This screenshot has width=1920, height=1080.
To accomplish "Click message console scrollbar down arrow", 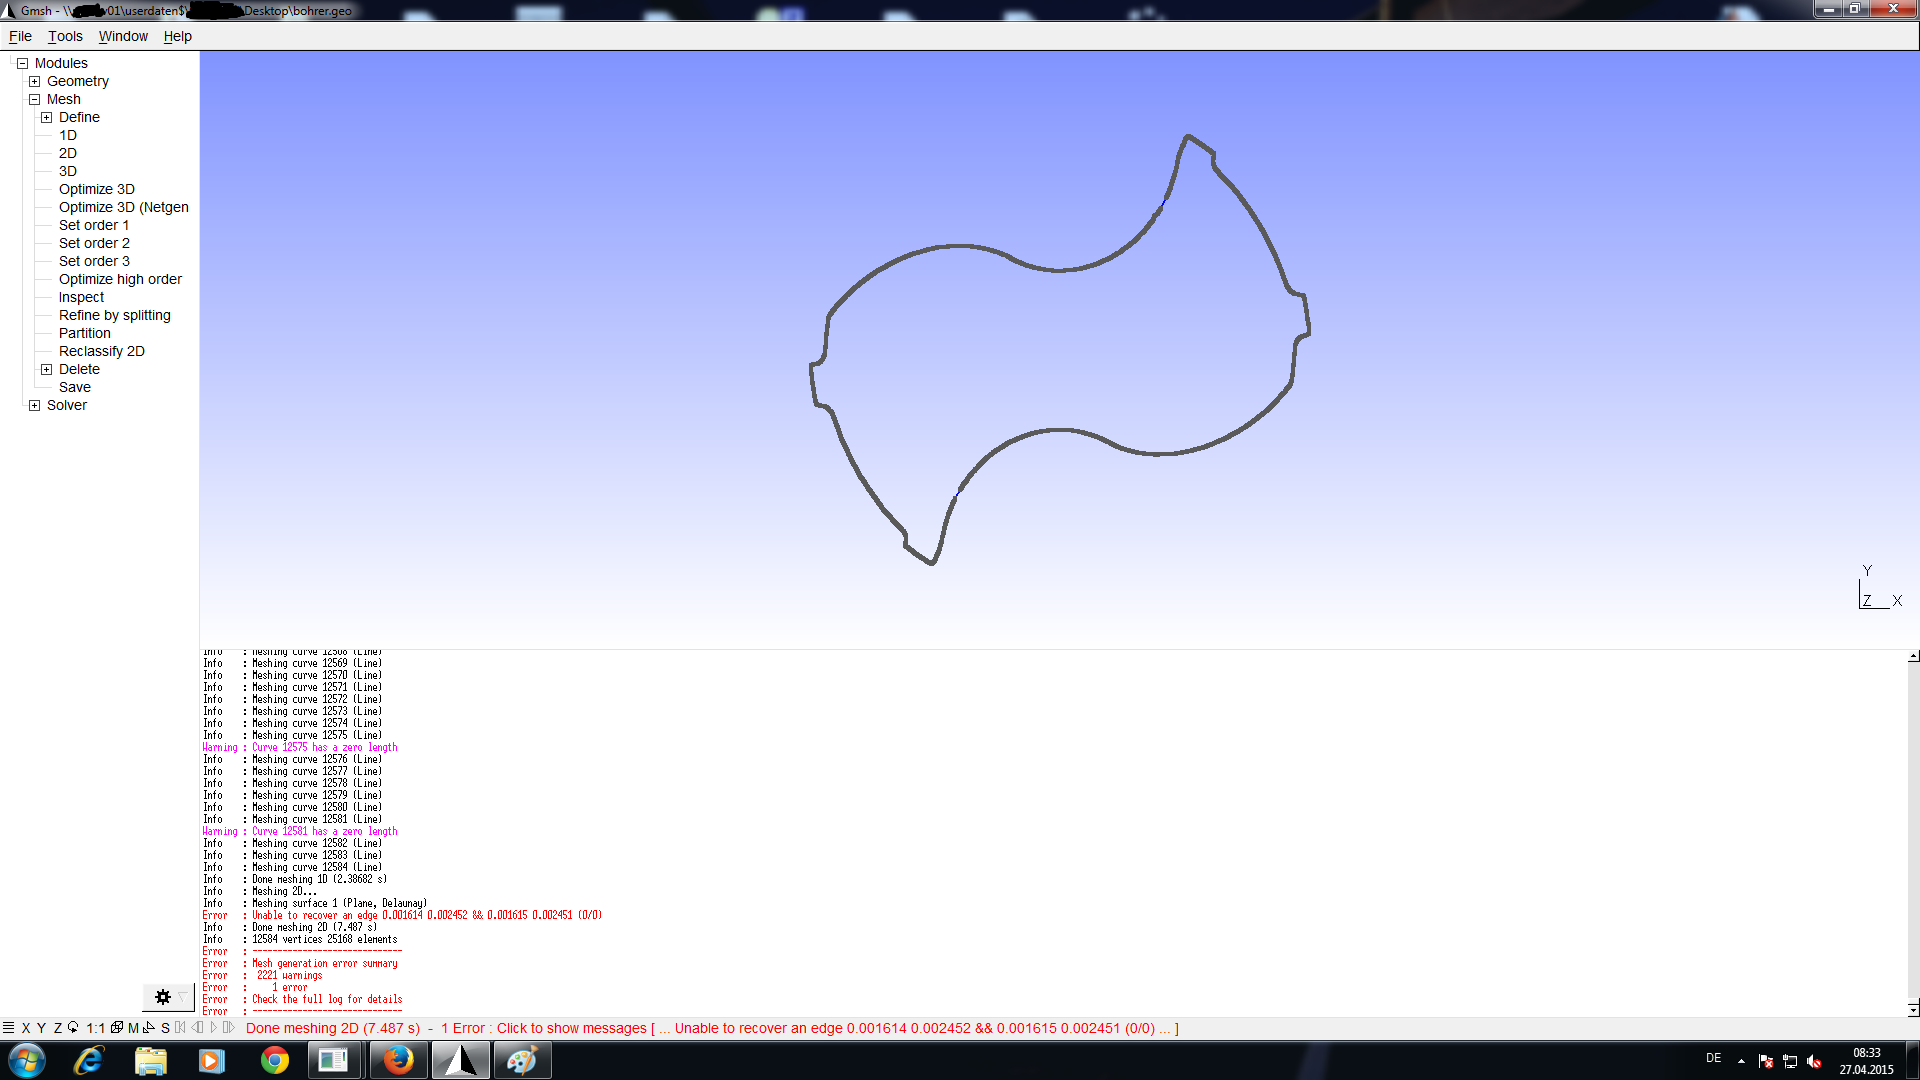I will click(1913, 1009).
